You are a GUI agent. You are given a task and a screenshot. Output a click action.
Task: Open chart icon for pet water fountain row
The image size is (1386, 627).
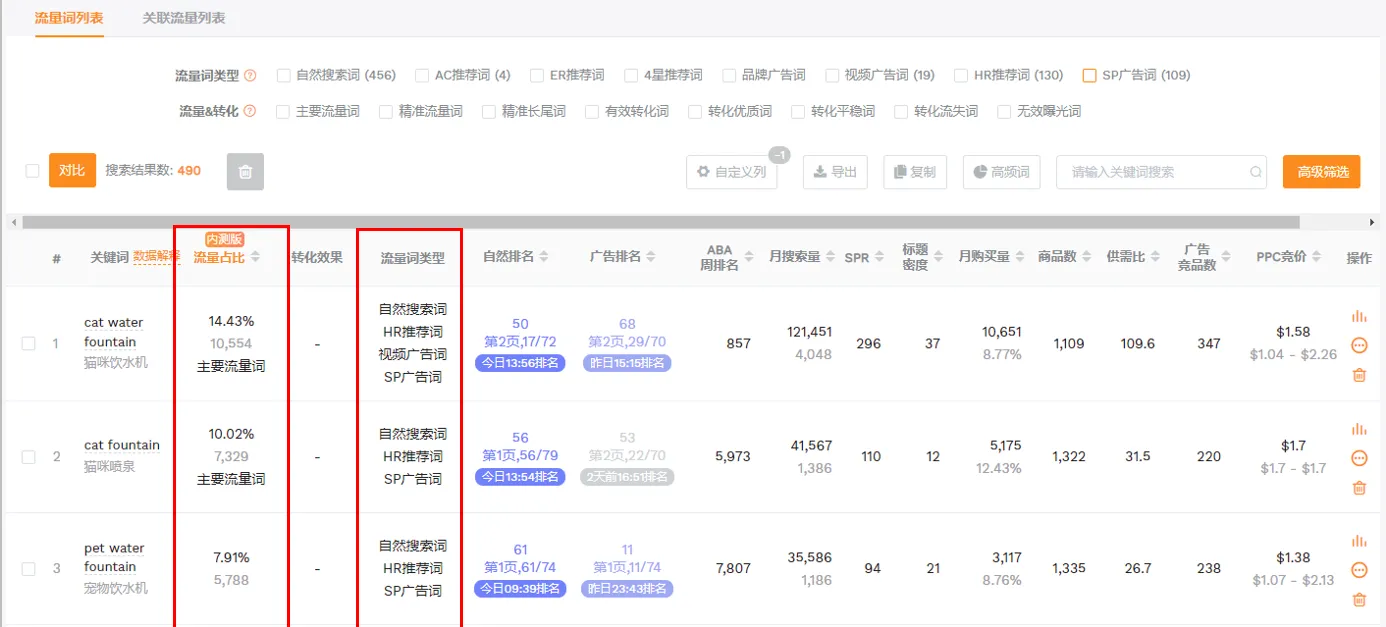coord(1359,542)
